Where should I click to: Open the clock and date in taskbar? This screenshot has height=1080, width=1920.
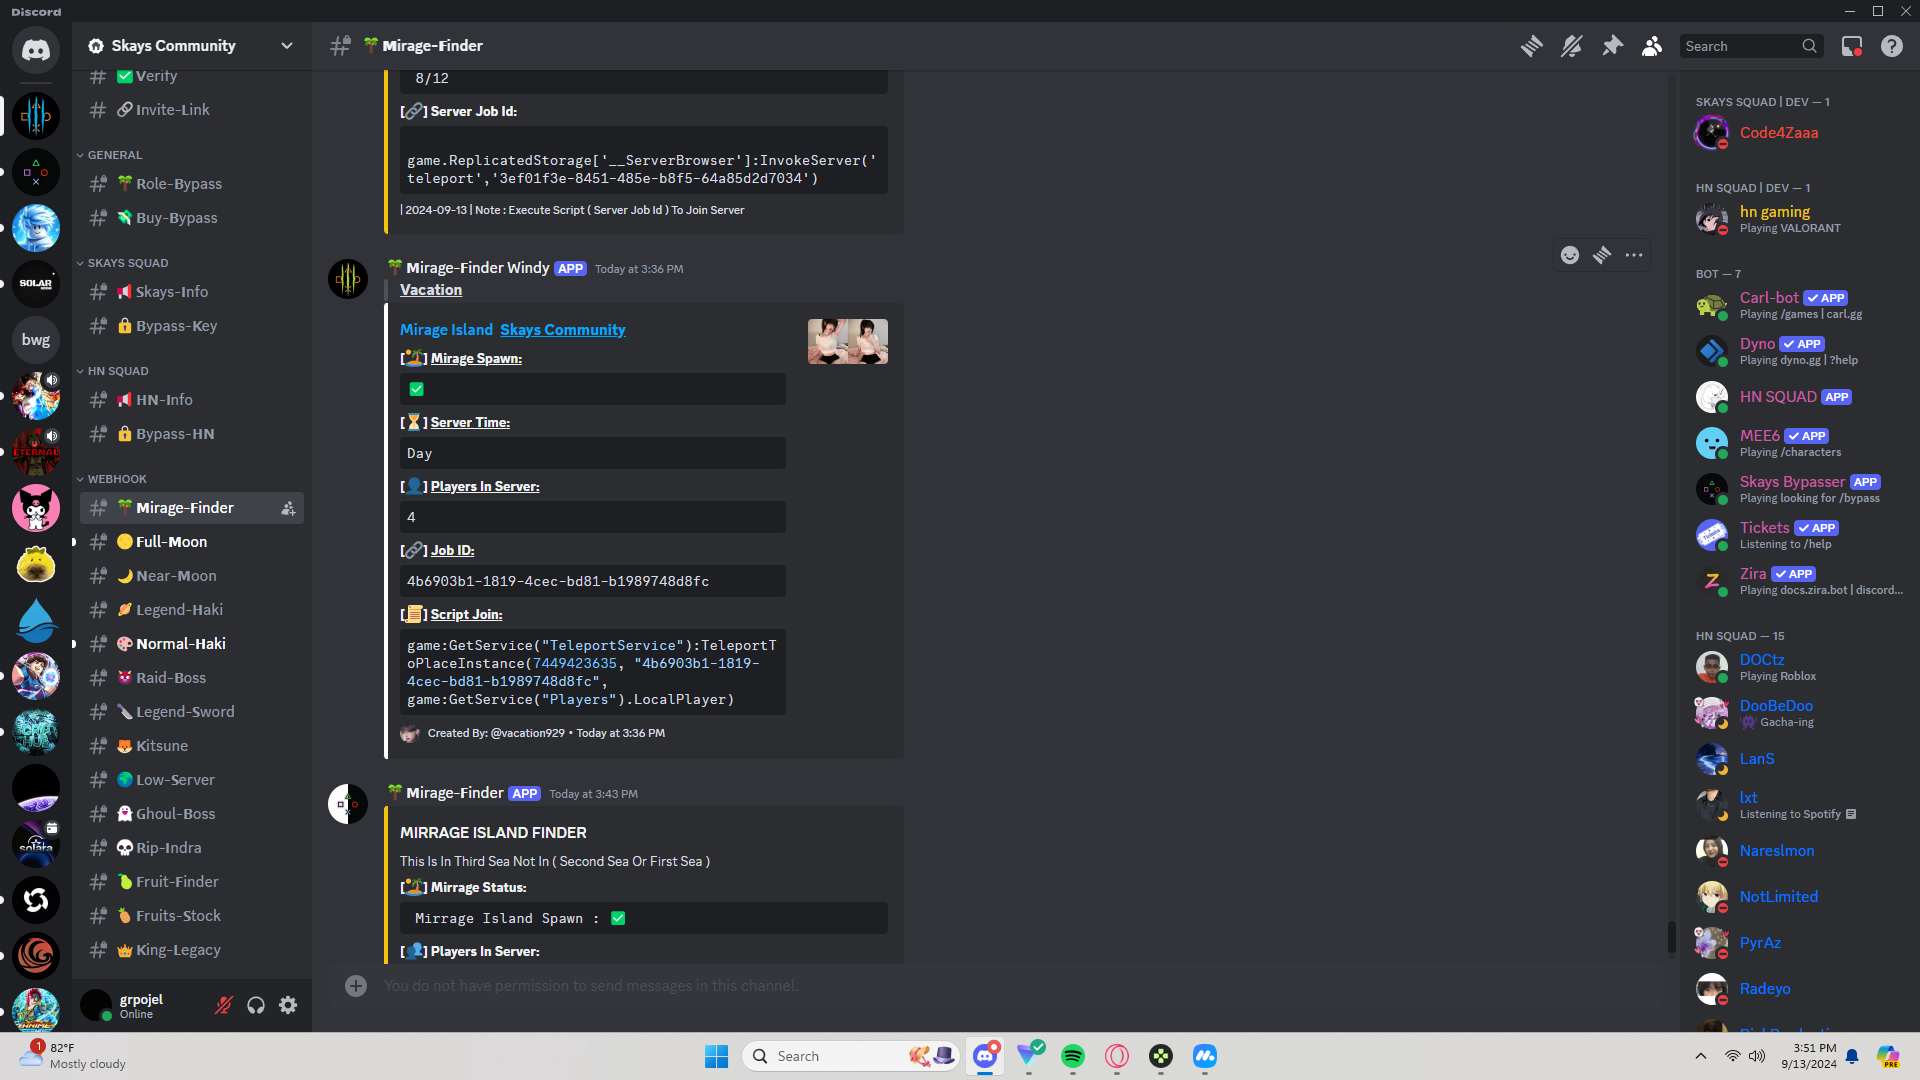tap(1809, 1056)
